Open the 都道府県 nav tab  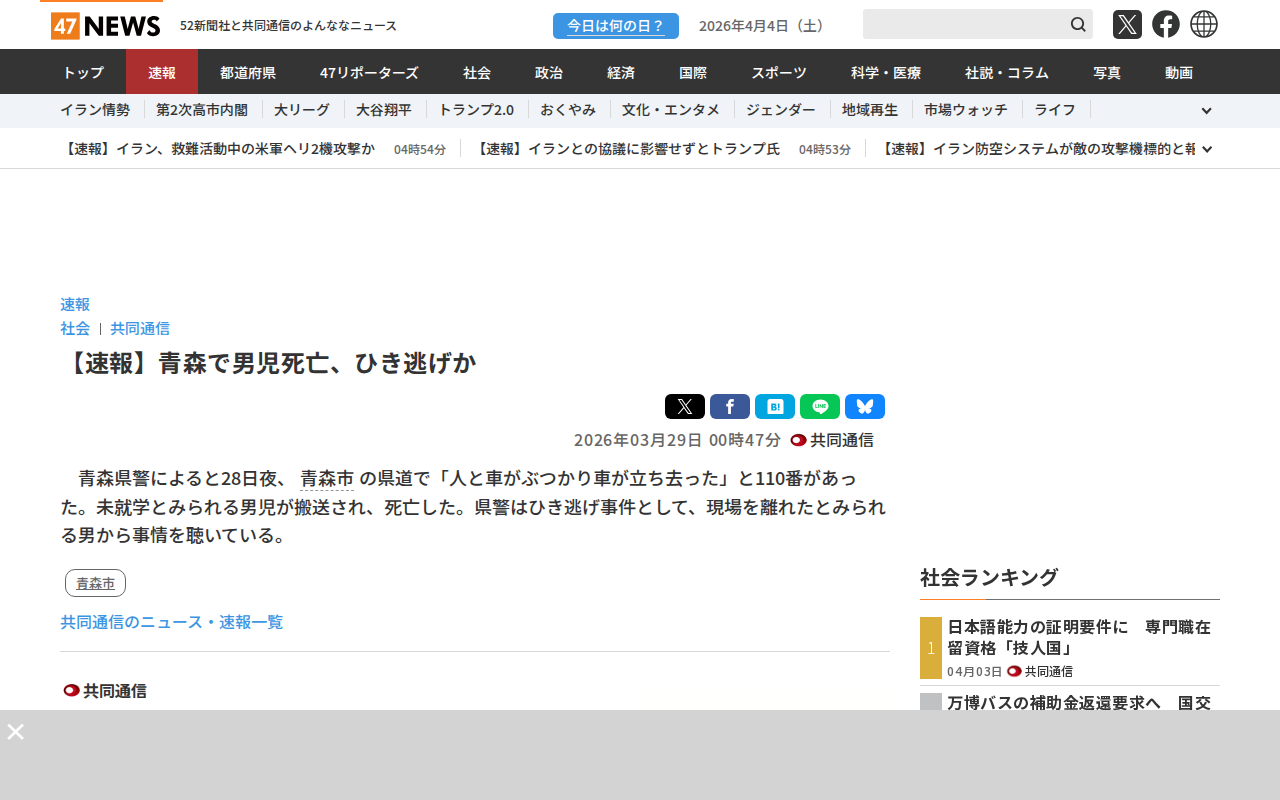click(248, 72)
